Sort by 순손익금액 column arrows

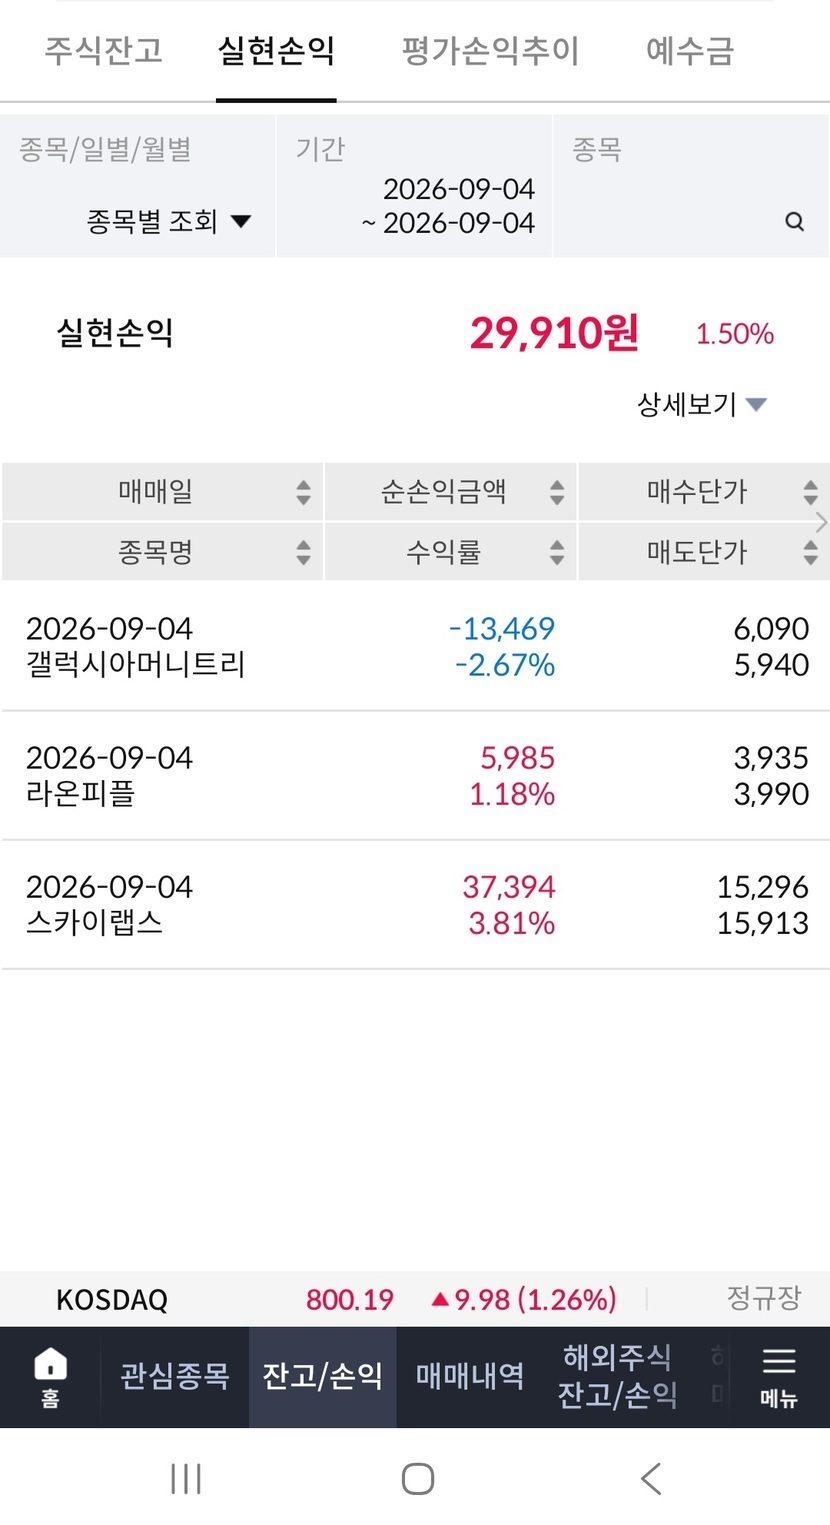click(557, 492)
